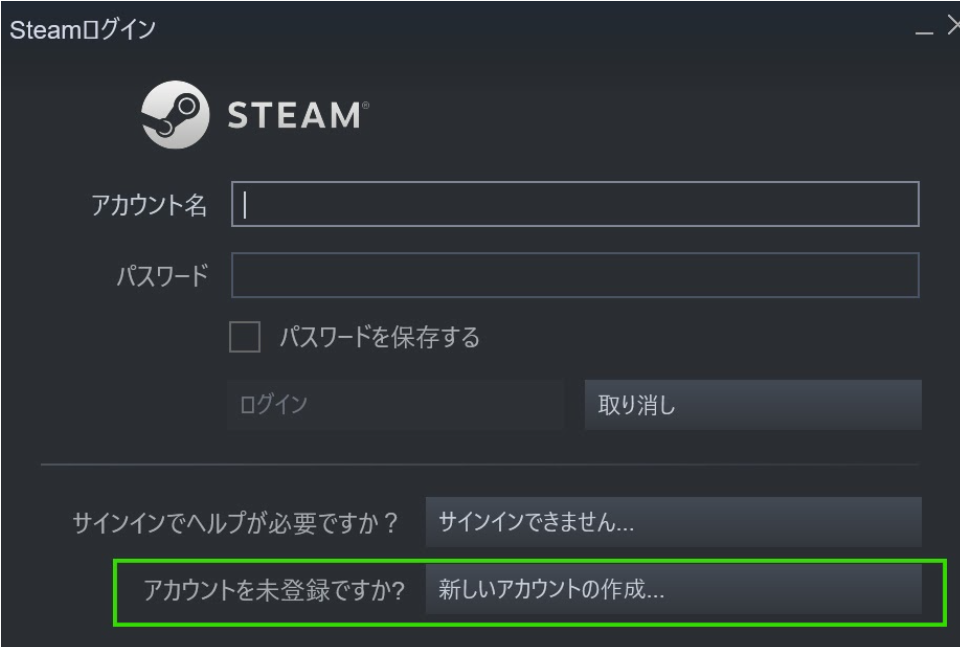The image size is (960, 647).
Task: Tick the パスワードを保存する checkbox
Action: click(x=245, y=337)
